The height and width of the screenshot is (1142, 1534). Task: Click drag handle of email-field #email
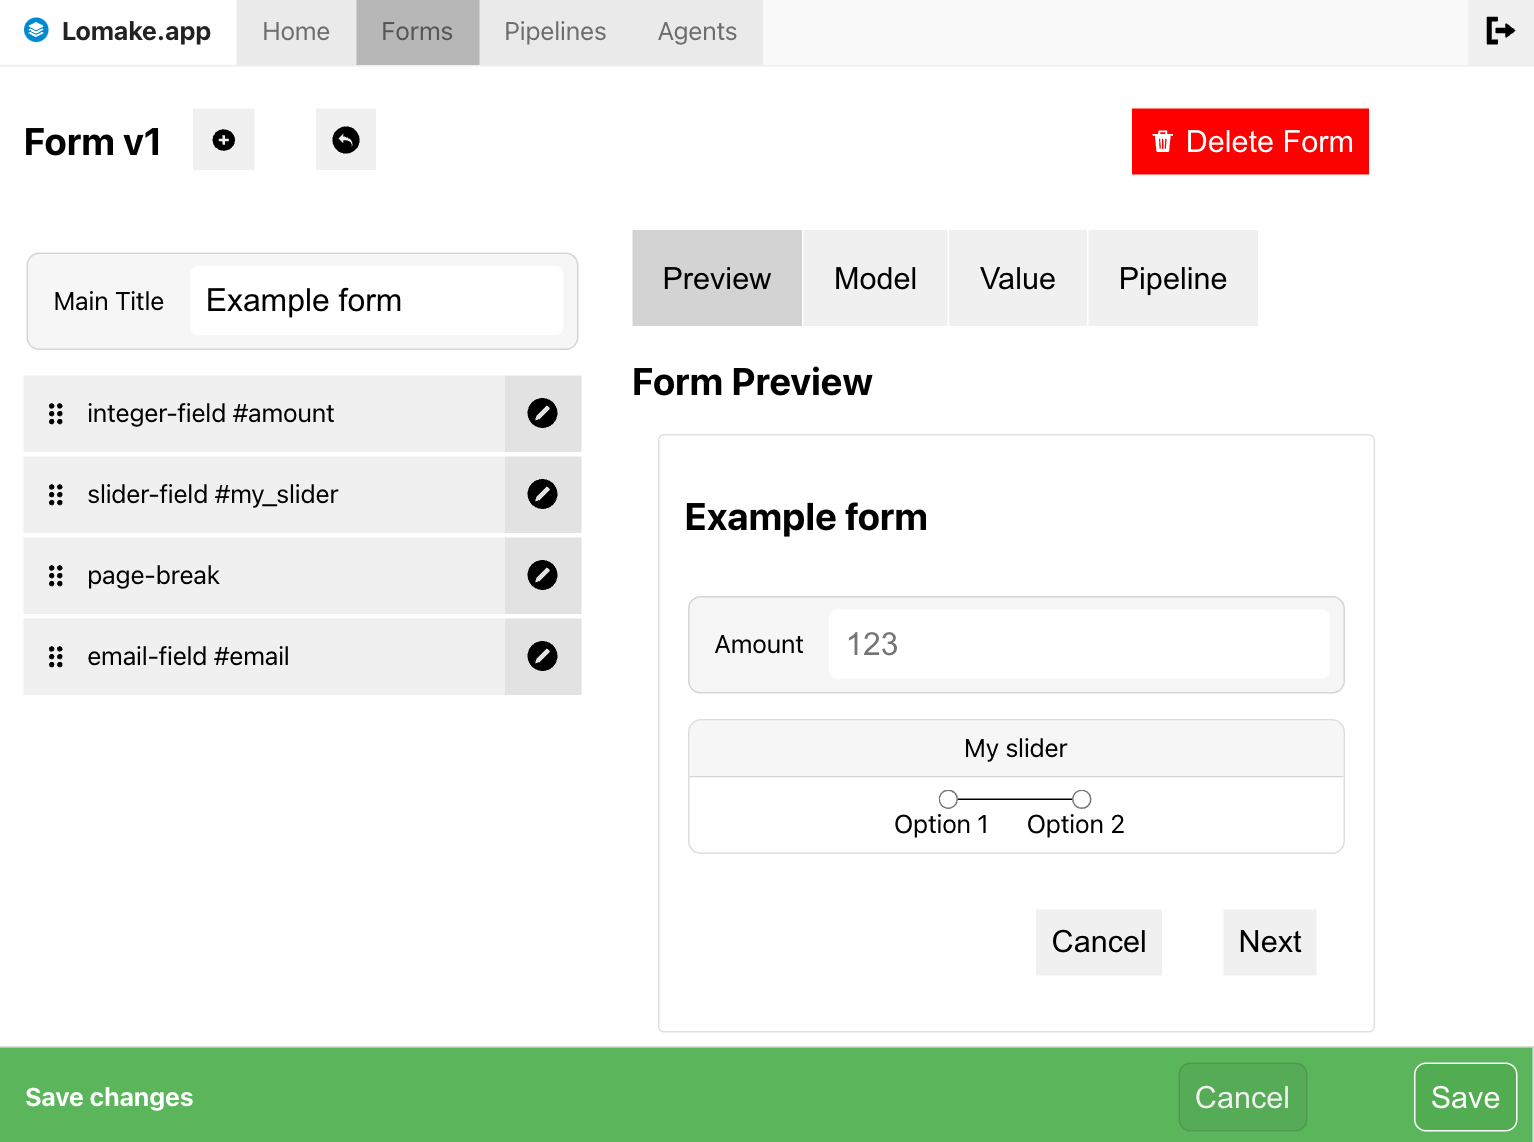(x=56, y=657)
